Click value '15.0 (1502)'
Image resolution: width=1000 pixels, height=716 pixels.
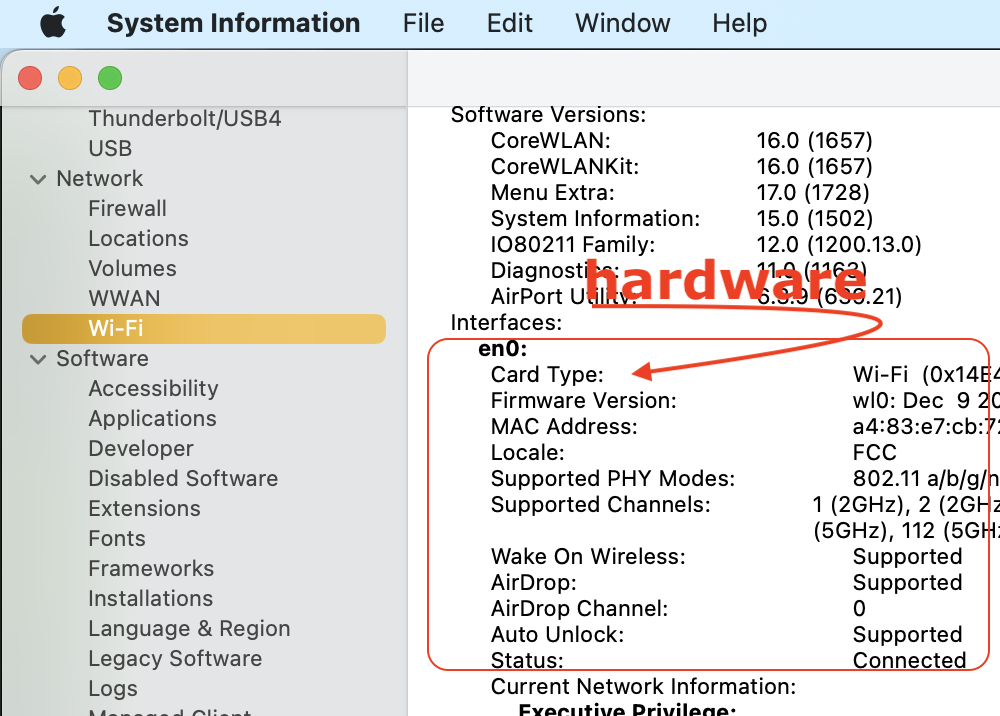(x=814, y=219)
